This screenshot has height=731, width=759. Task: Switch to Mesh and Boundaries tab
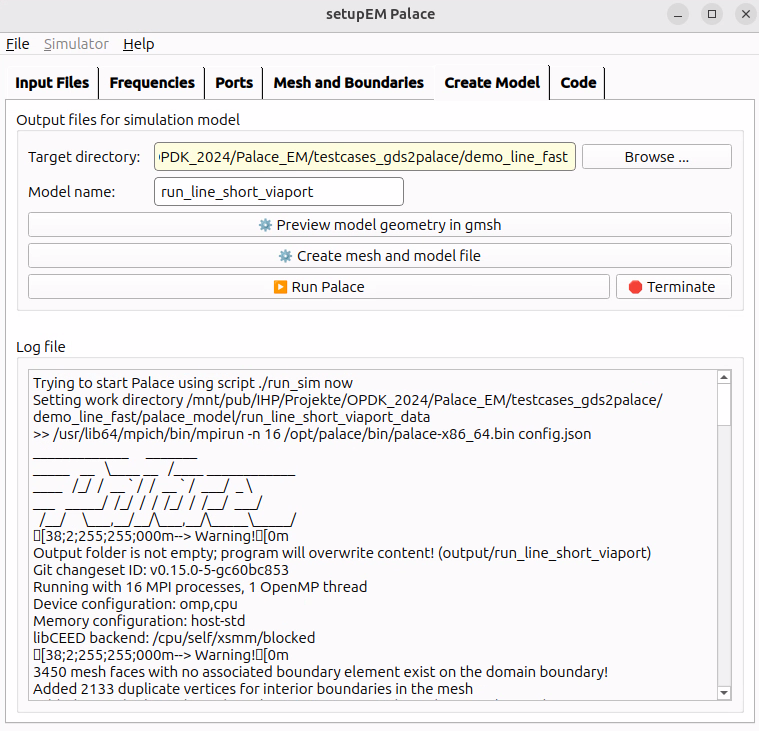(349, 83)
